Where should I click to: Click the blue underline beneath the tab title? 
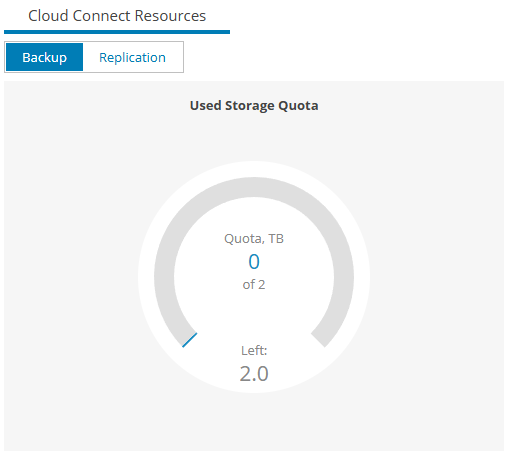117,32
